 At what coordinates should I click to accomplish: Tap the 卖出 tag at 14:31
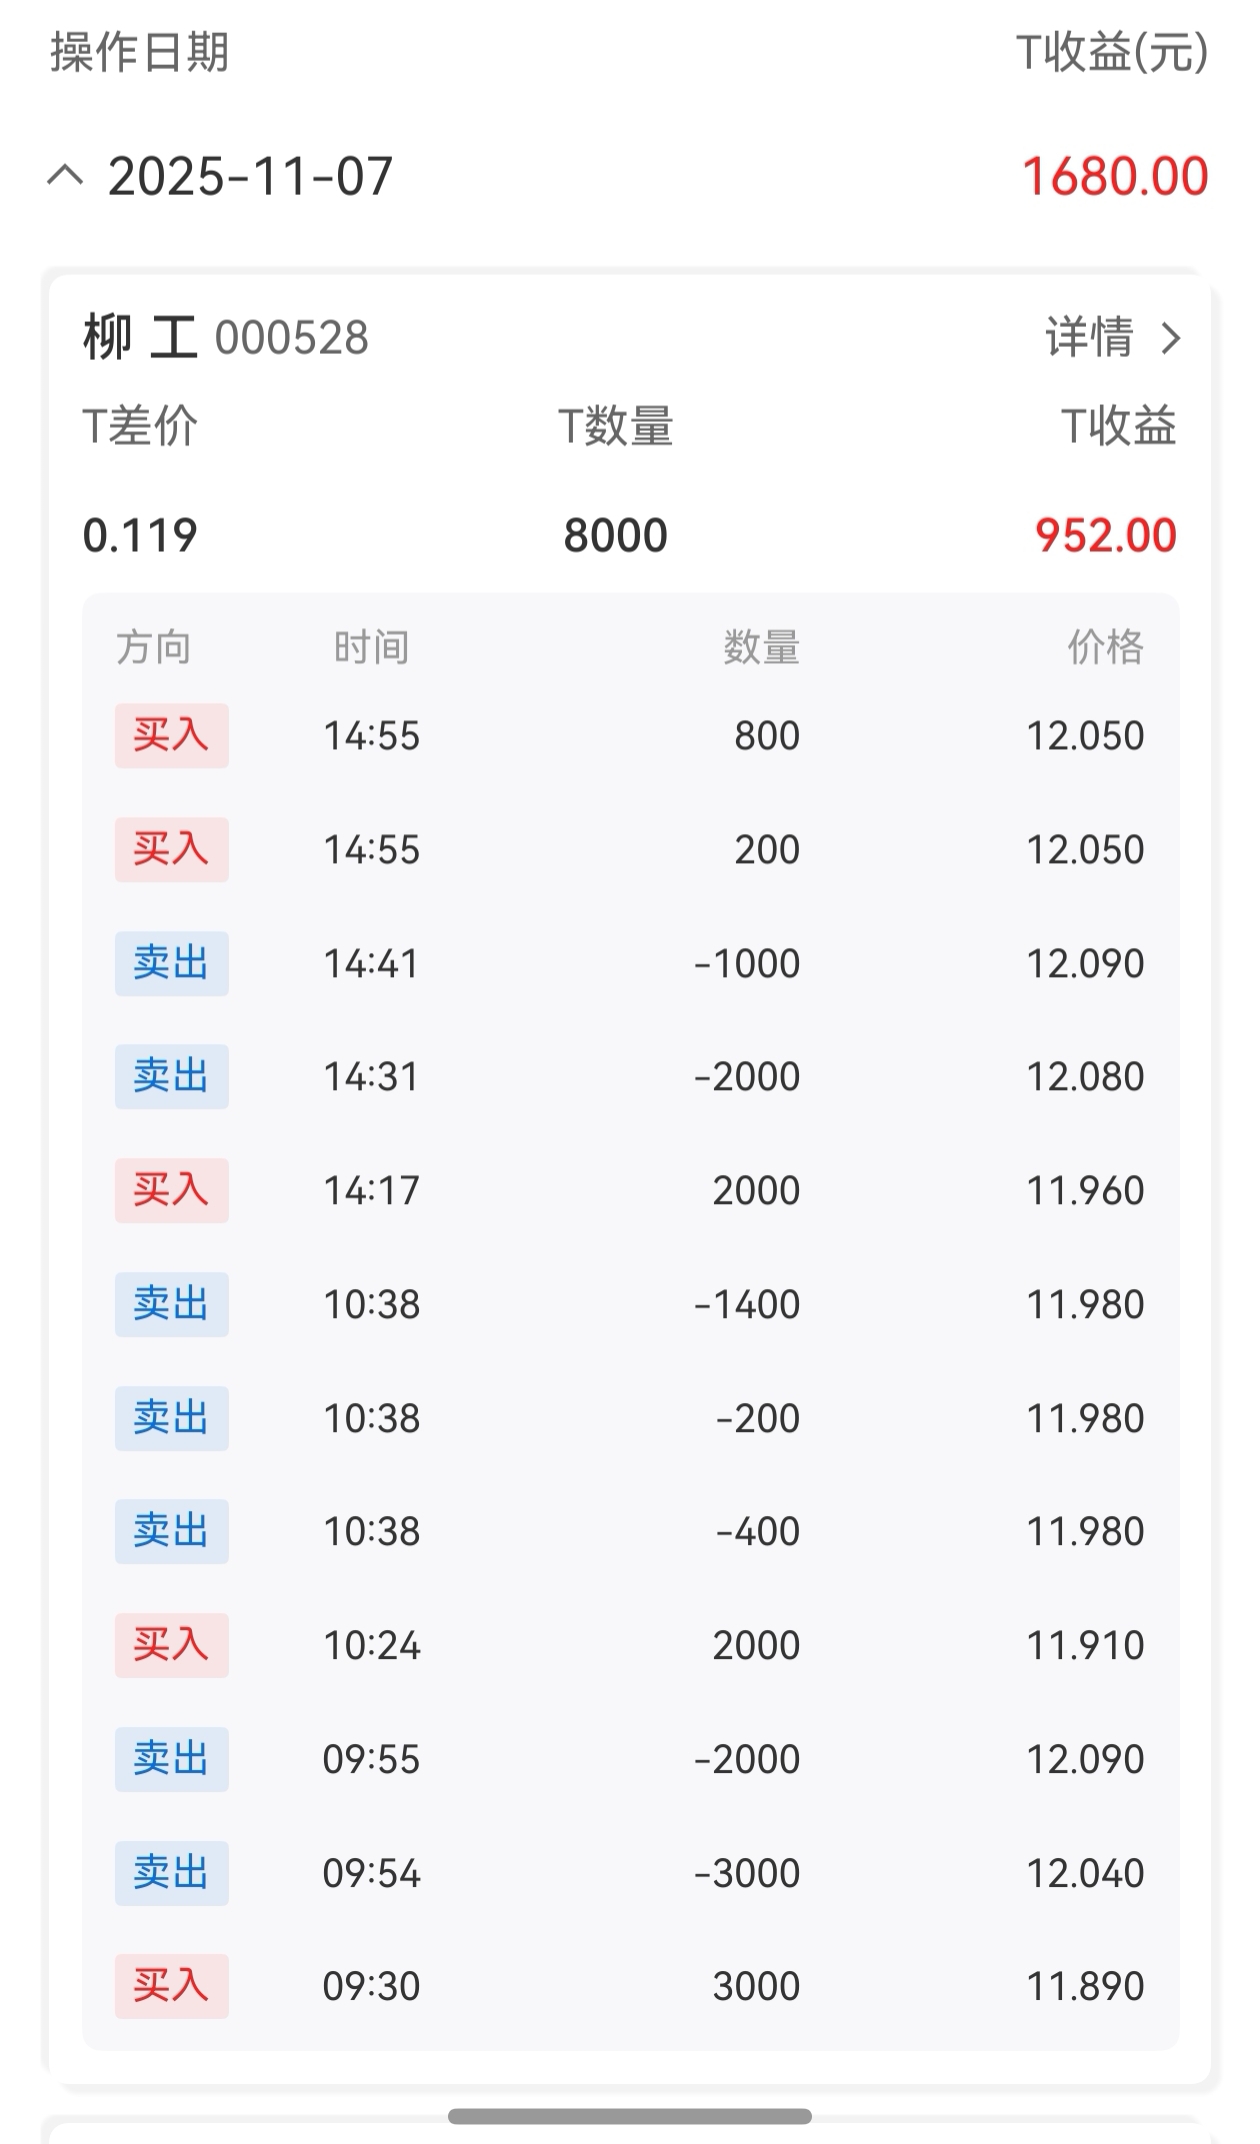(x=172, y=1076)
